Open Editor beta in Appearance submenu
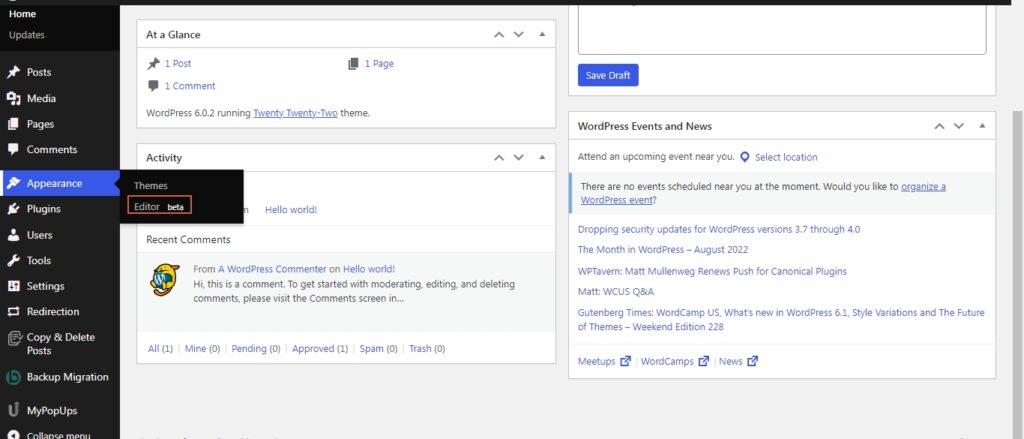This screenshot has height=439, width=1024. point(159,206)
